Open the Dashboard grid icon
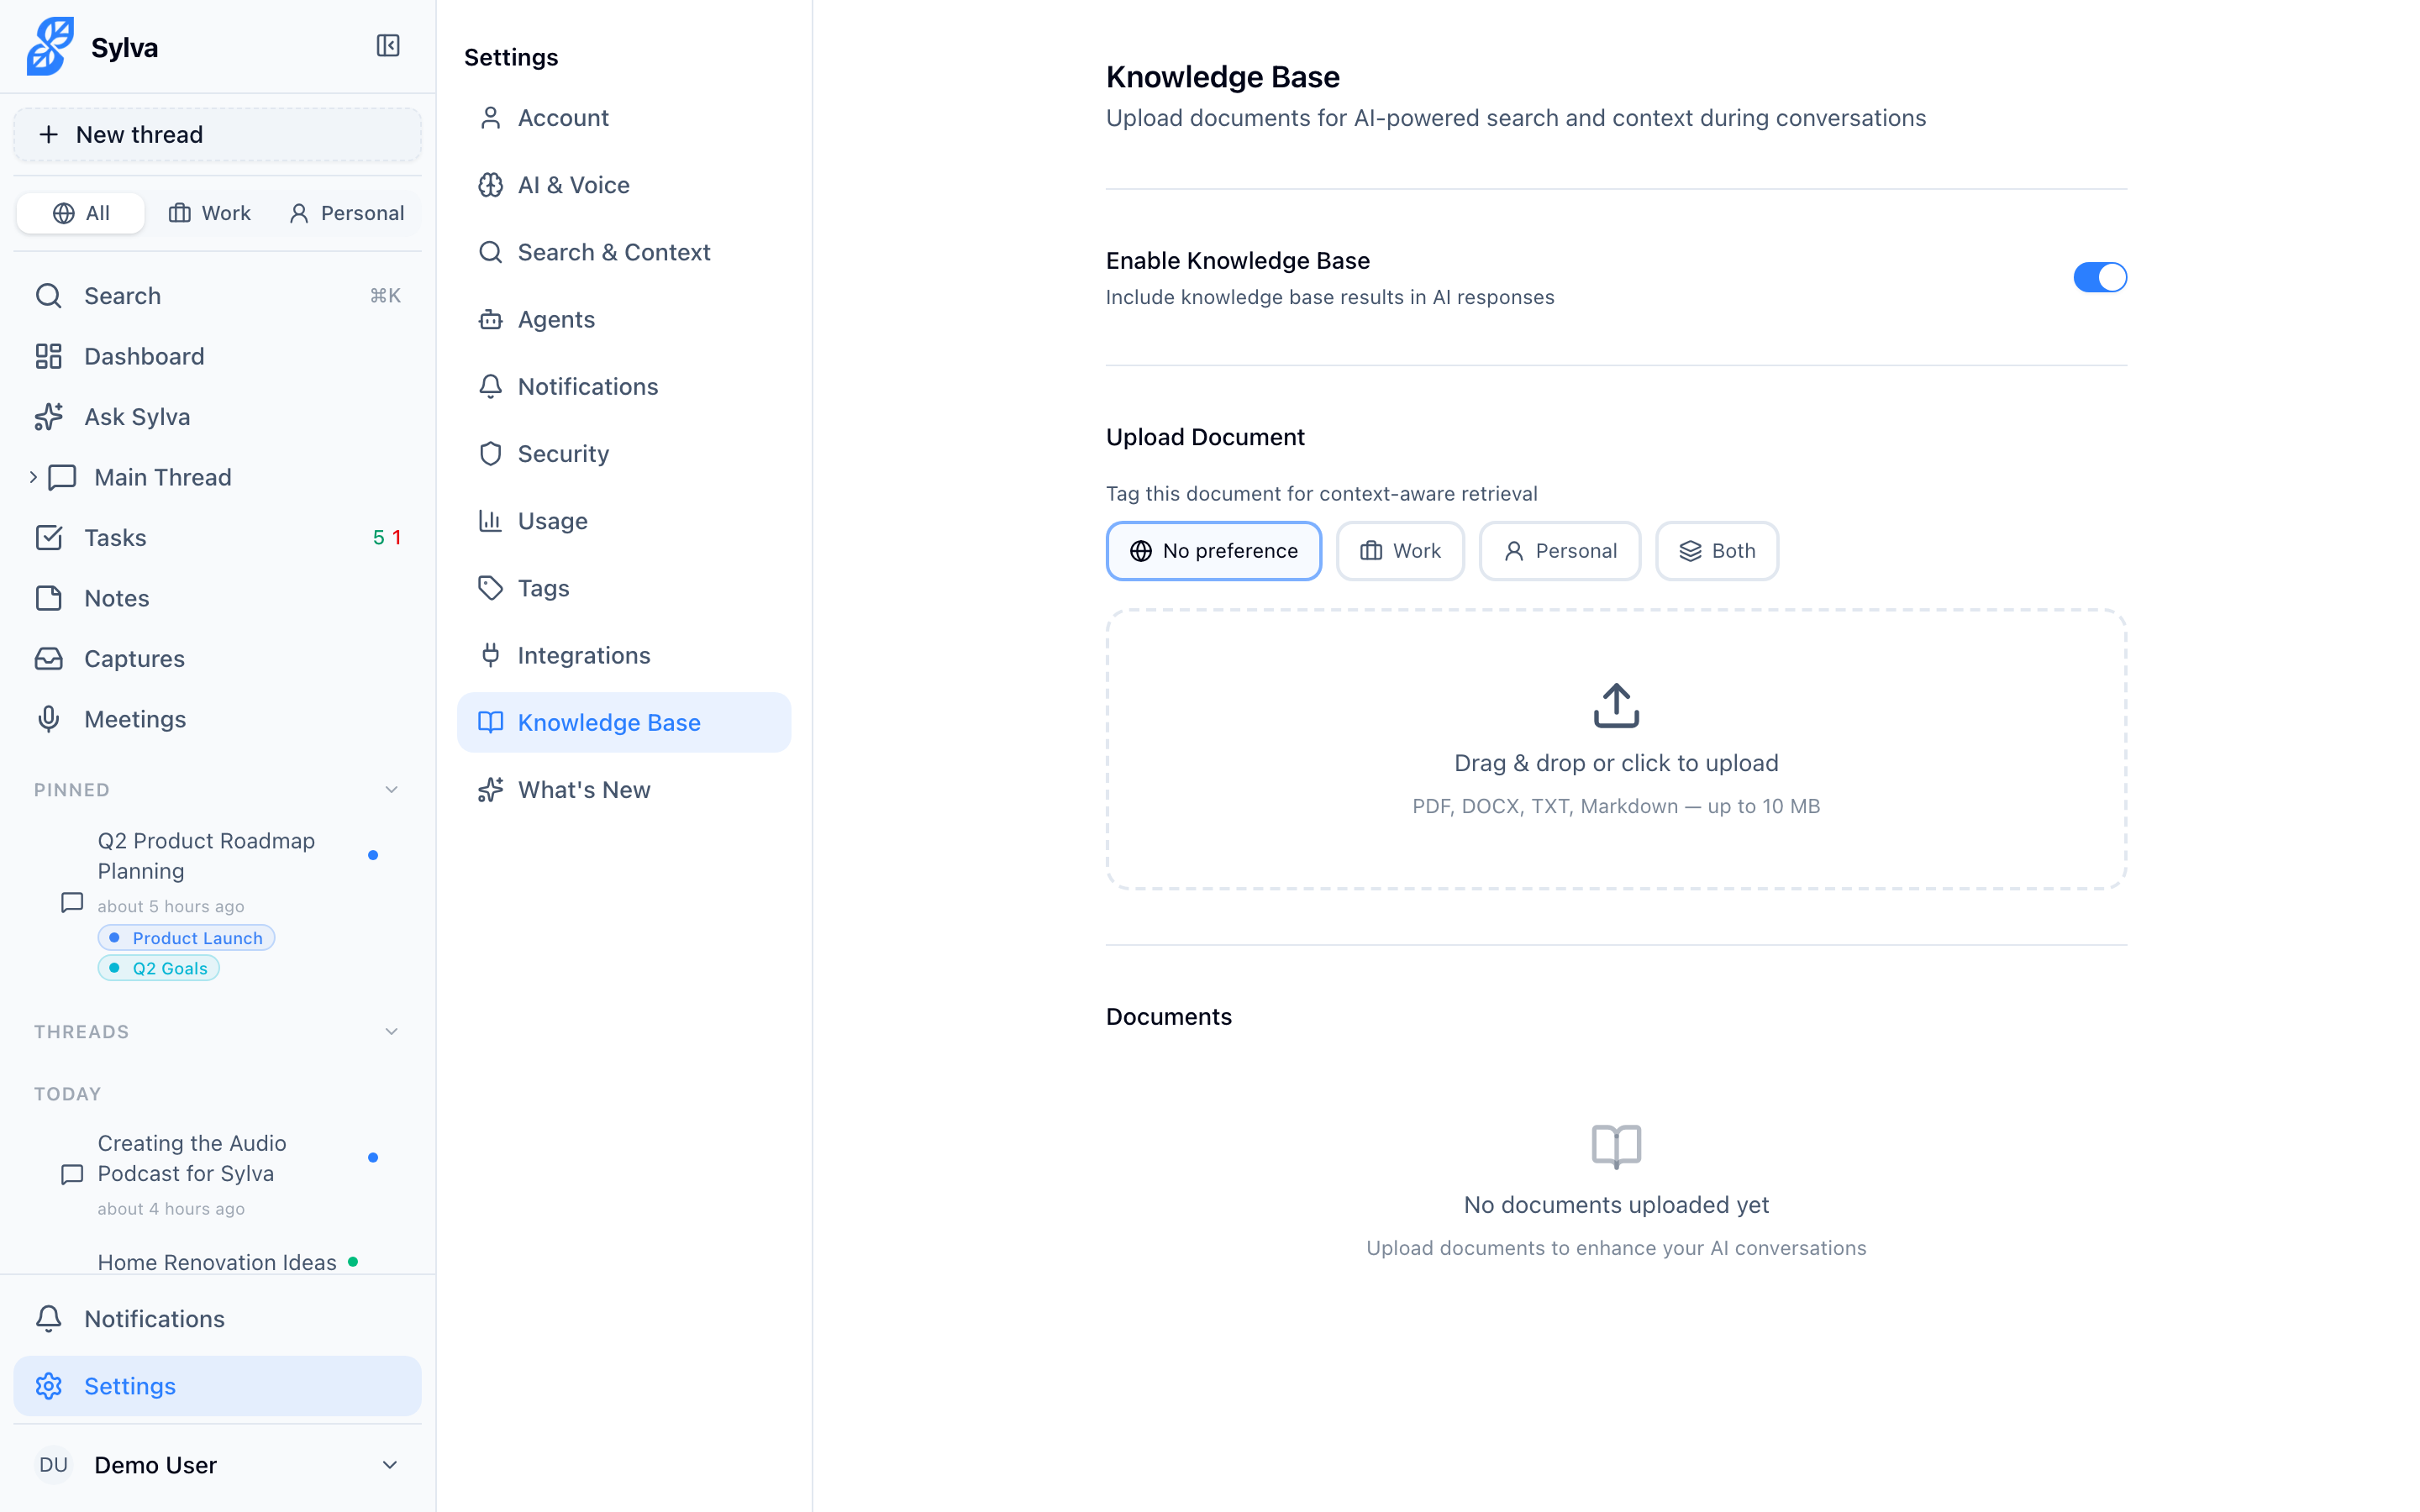Image resolution: width=2420 pixels, height=1512 pixels. pos(49,356)
